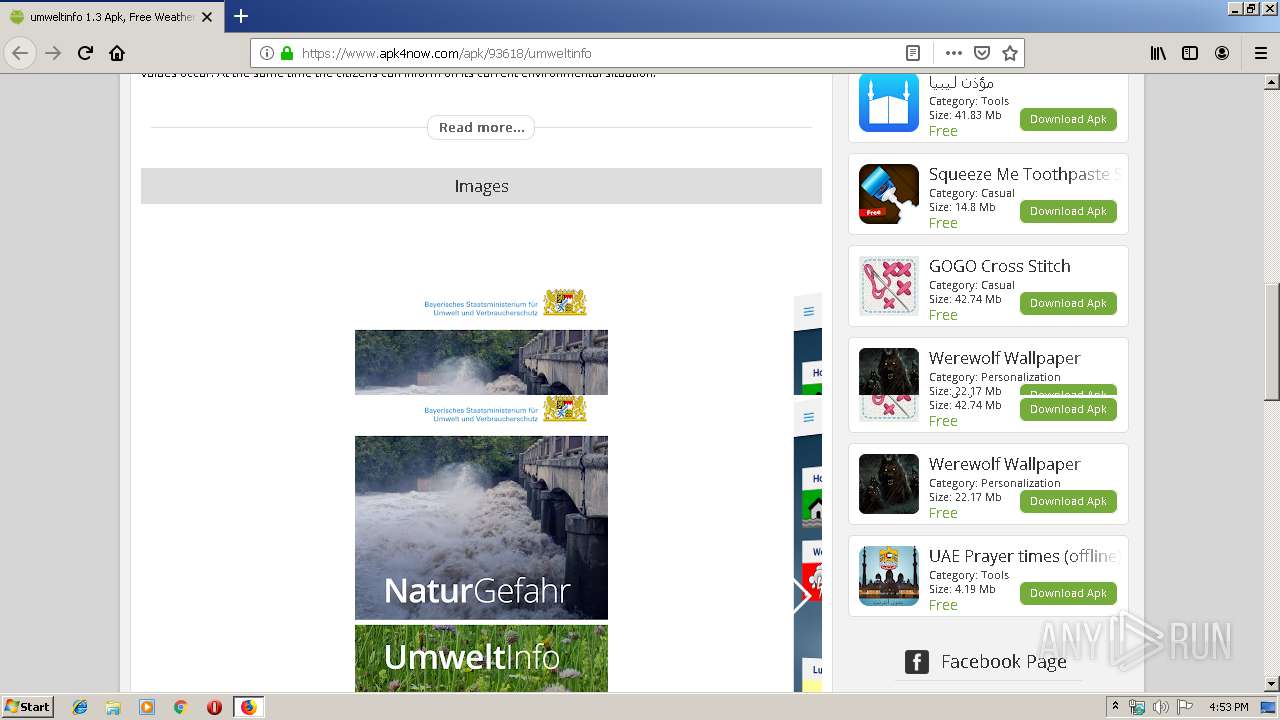Click the Images section header
This screenshot has height=720, width=1280.
coord(481,186)
